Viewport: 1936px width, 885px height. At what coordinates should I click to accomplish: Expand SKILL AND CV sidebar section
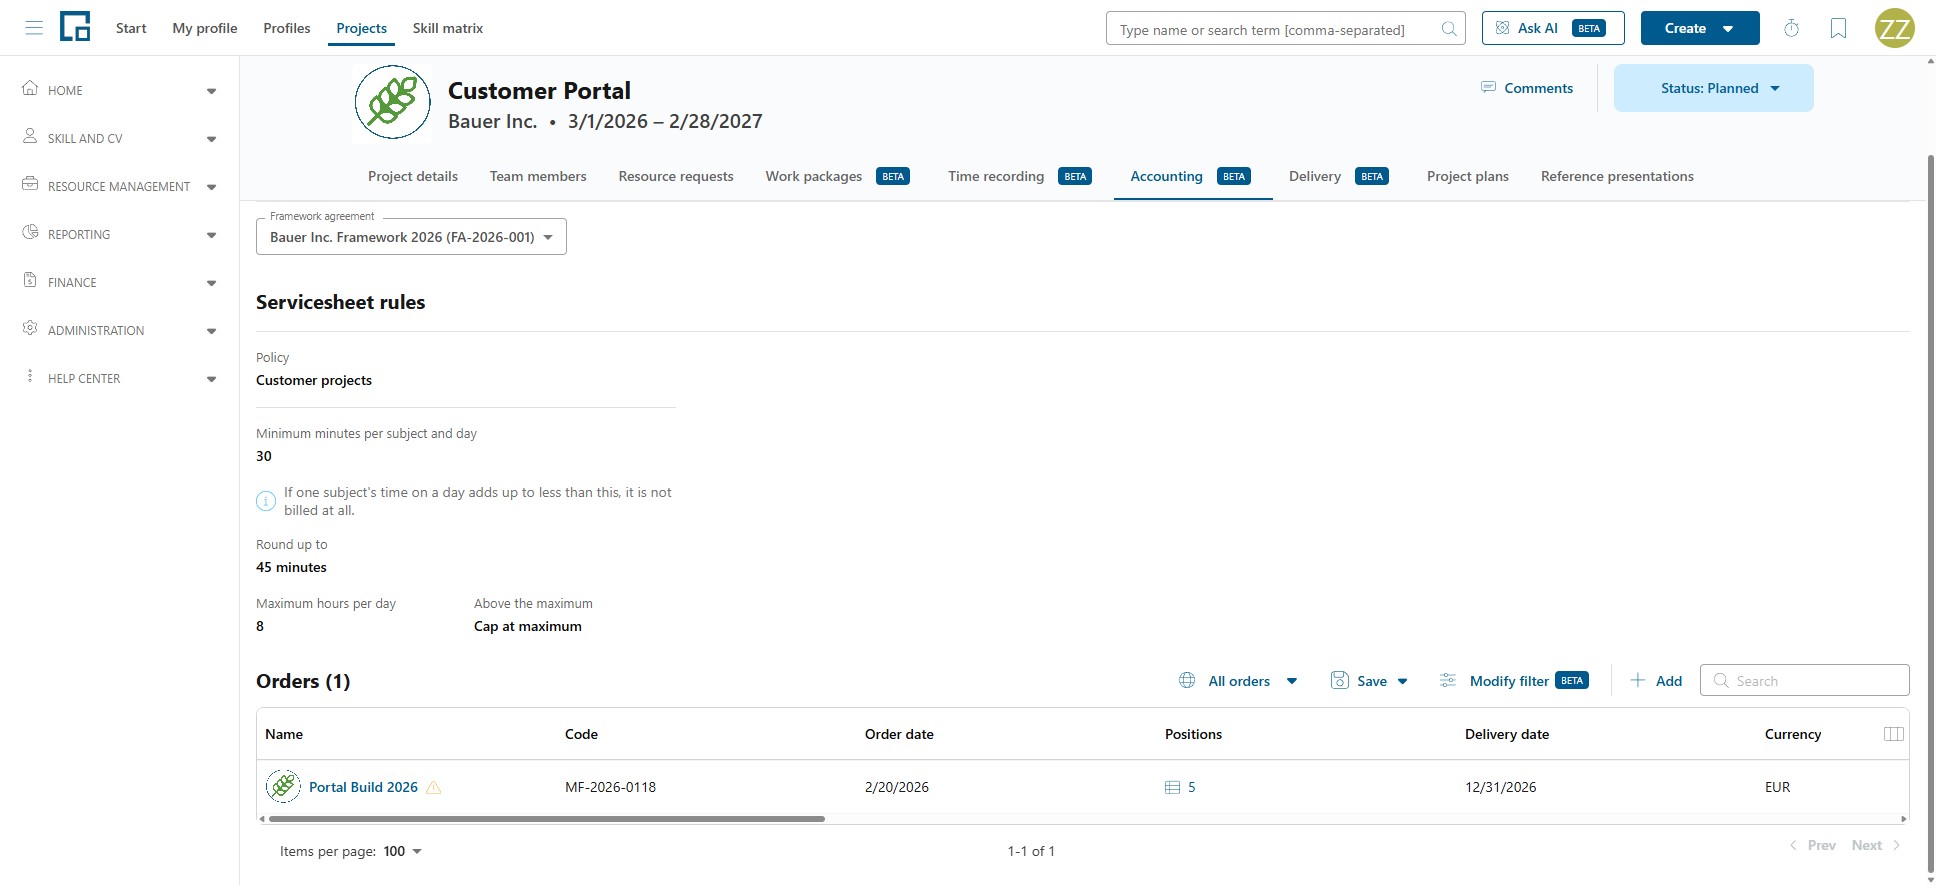[x=119, y=138]
